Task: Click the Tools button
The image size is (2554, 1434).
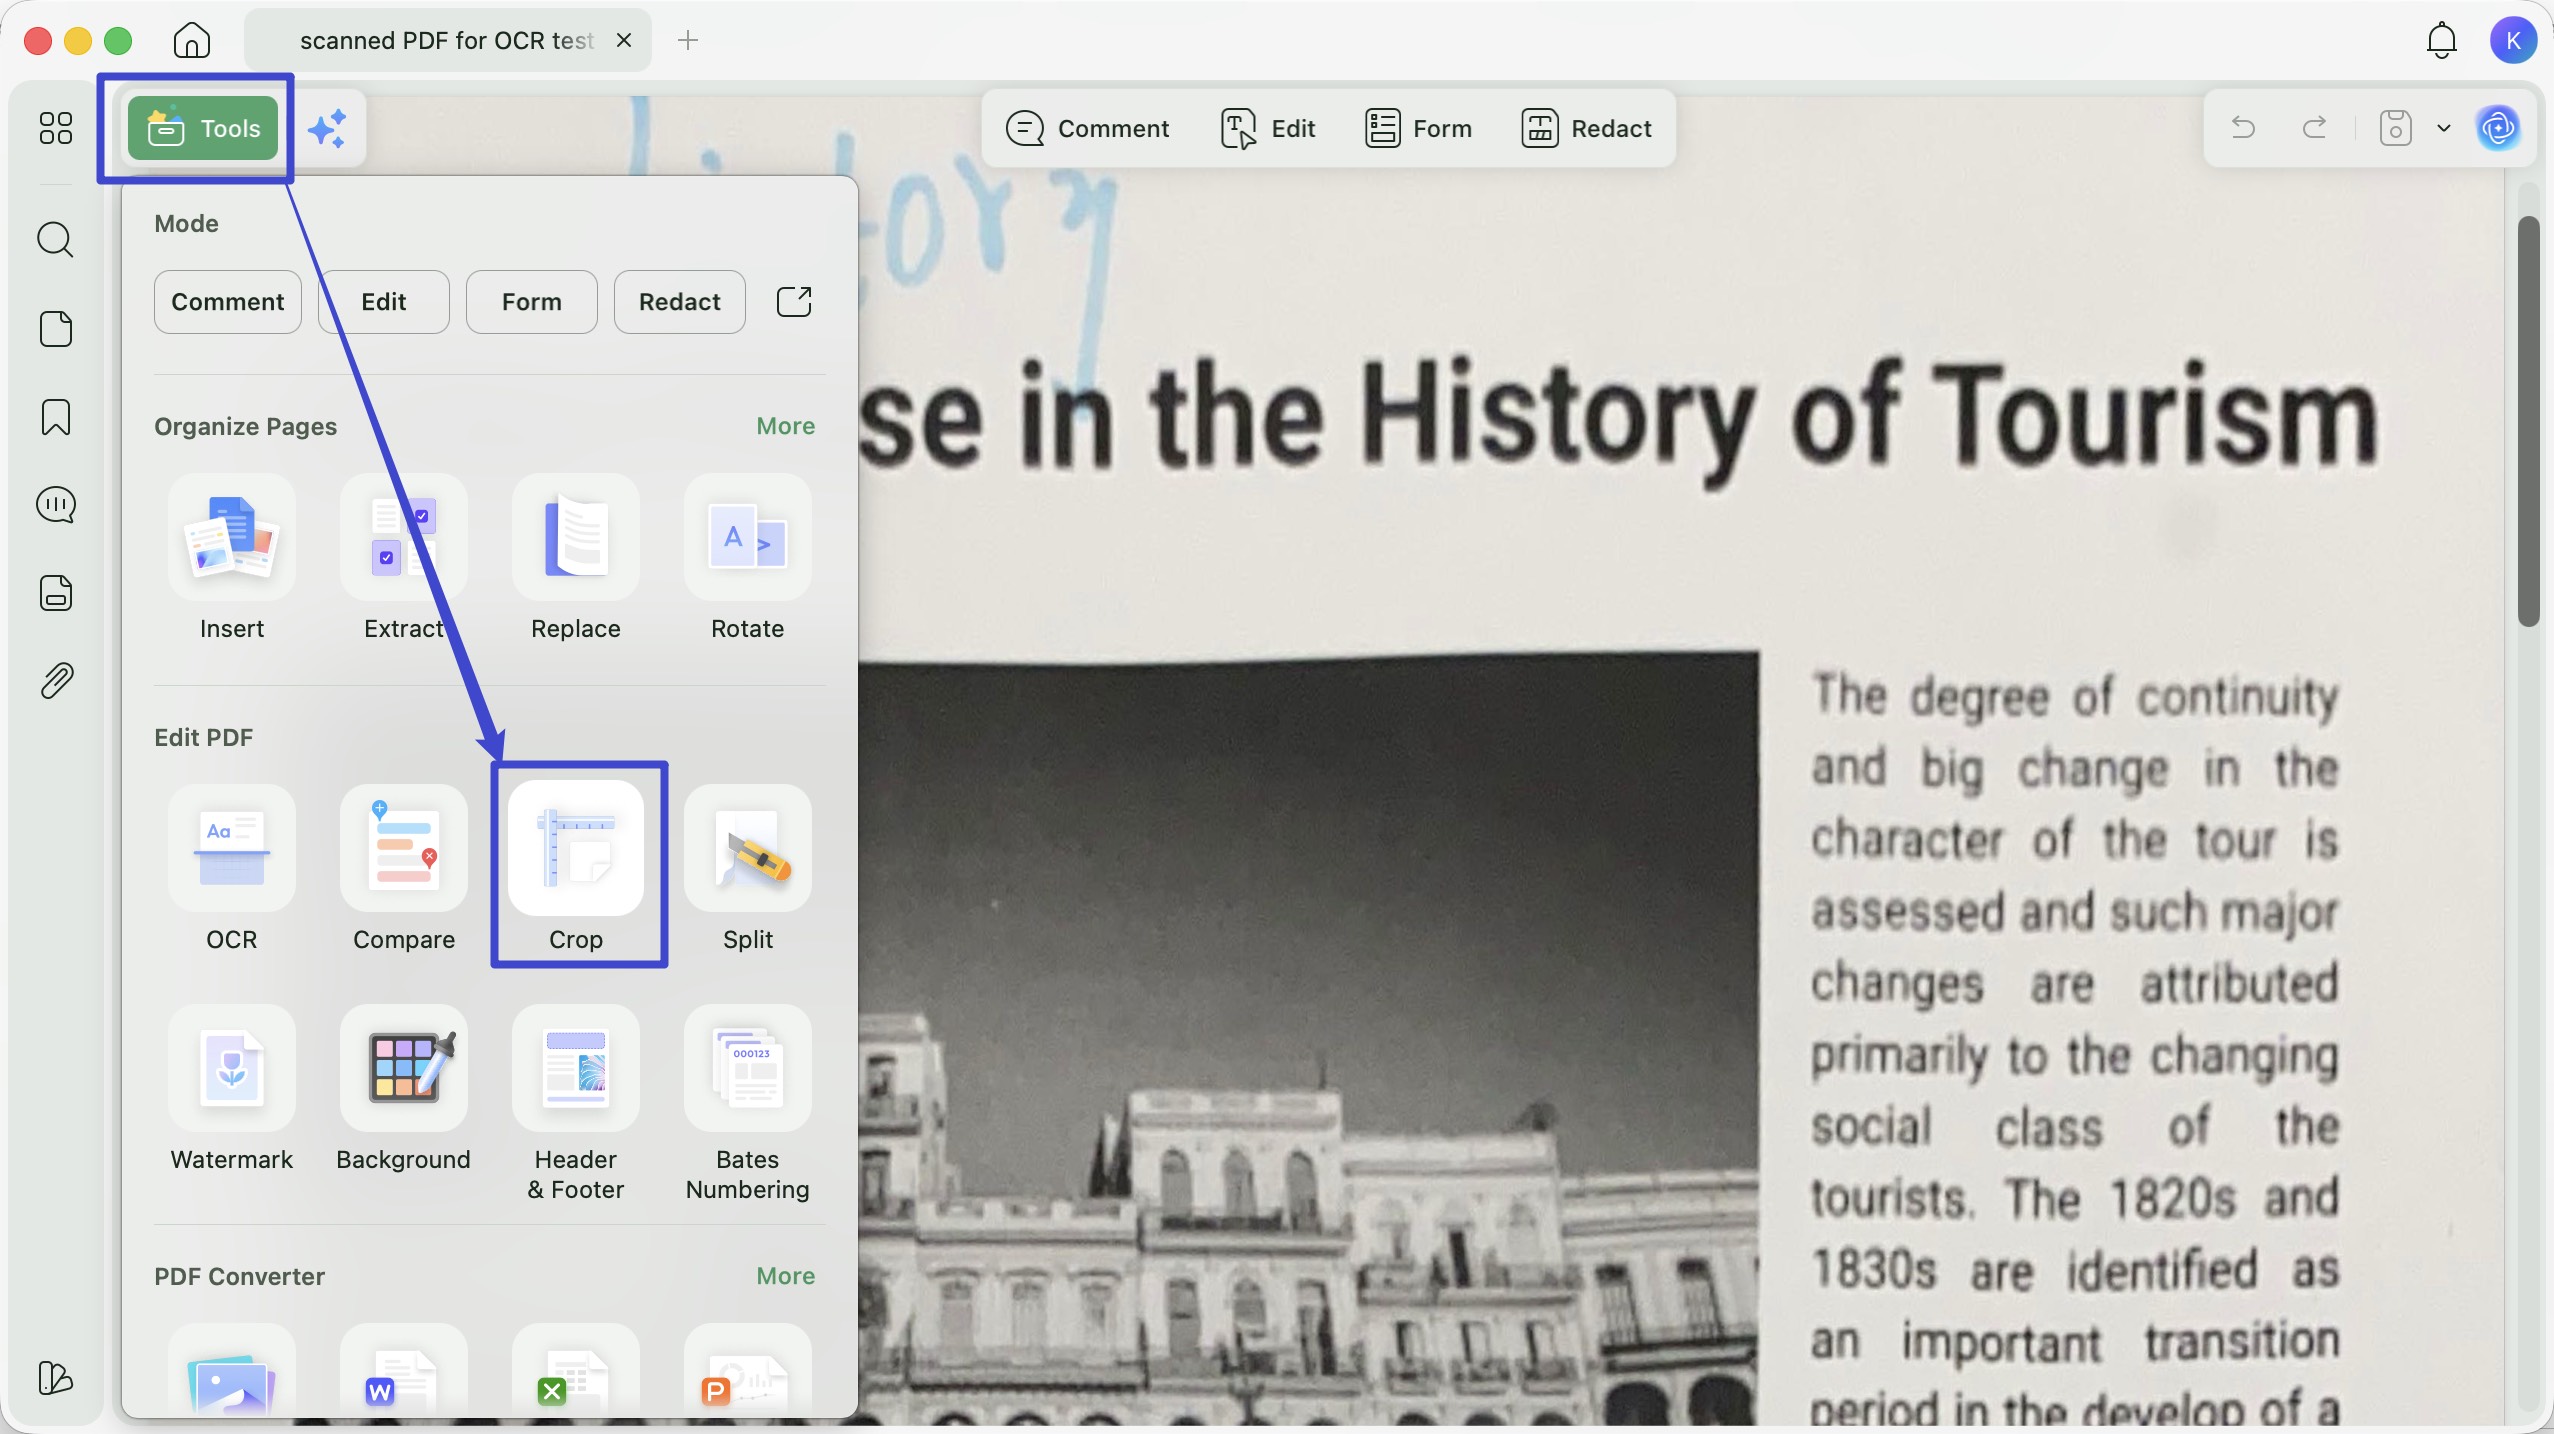Action: (x=203, y=128)
